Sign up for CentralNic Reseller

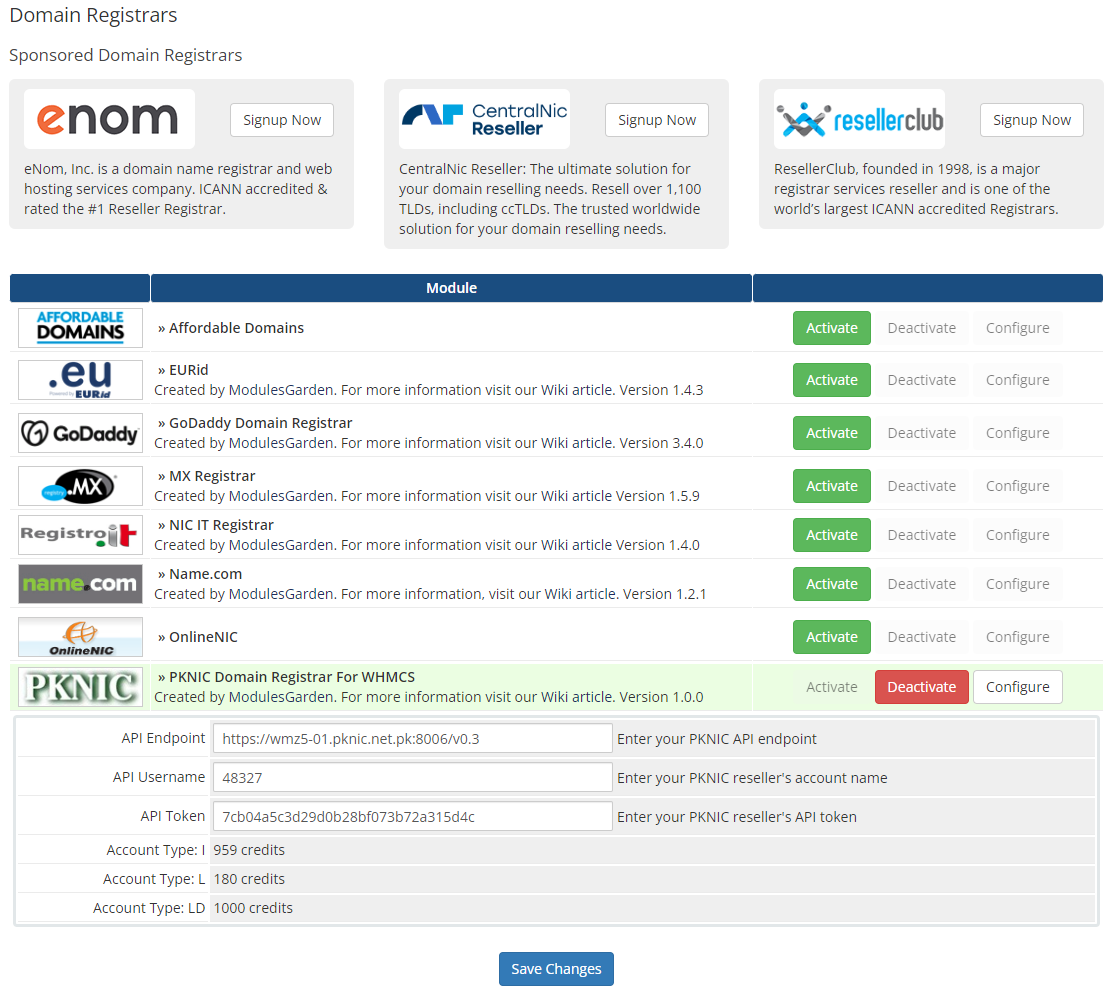point(657,120)
